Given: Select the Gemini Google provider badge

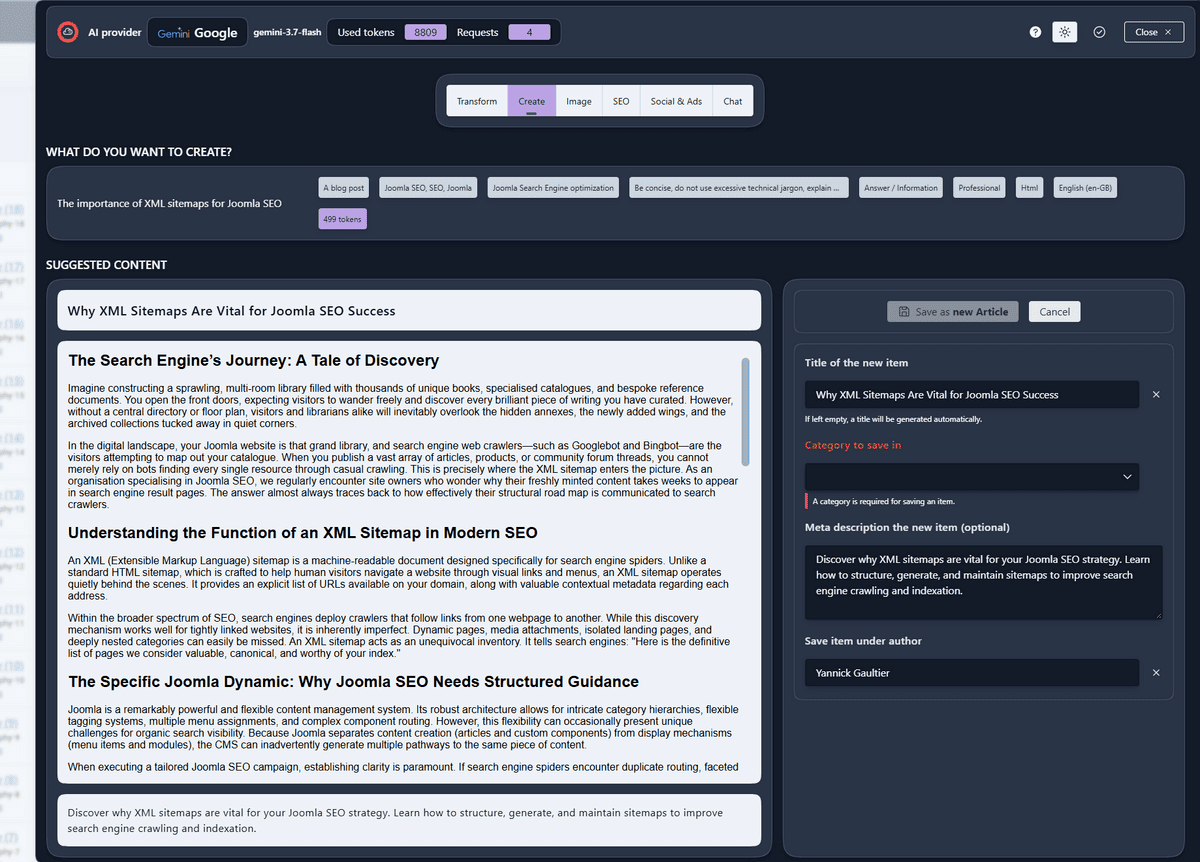Looking at the screenshot, I should (x=198, y=32).
